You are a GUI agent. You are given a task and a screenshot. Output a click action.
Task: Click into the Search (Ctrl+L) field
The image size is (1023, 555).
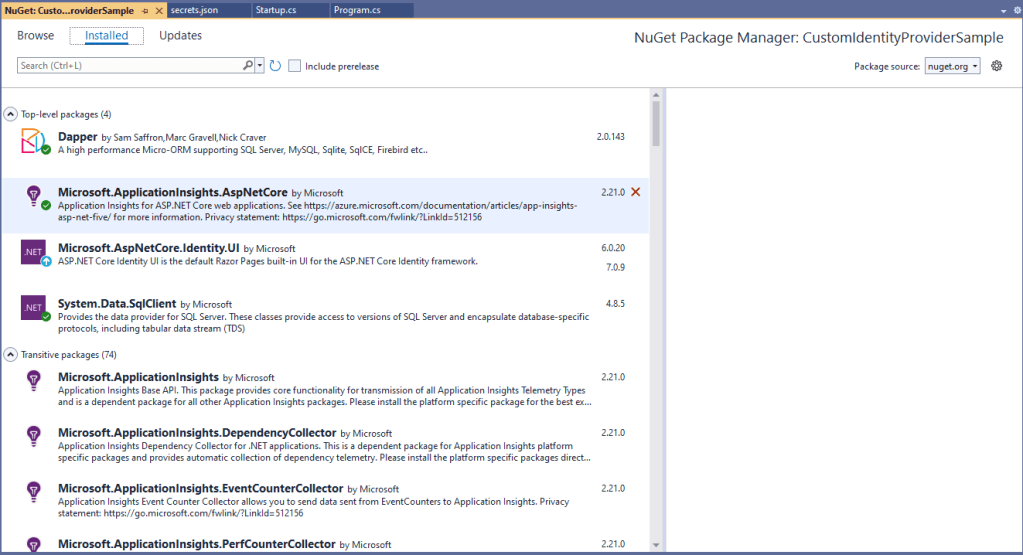click(128, 66)
